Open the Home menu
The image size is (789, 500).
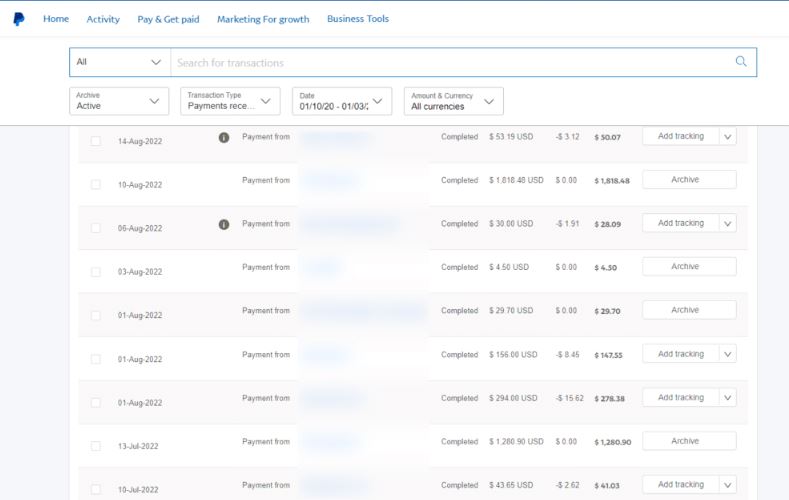click(x=56, y=19)
